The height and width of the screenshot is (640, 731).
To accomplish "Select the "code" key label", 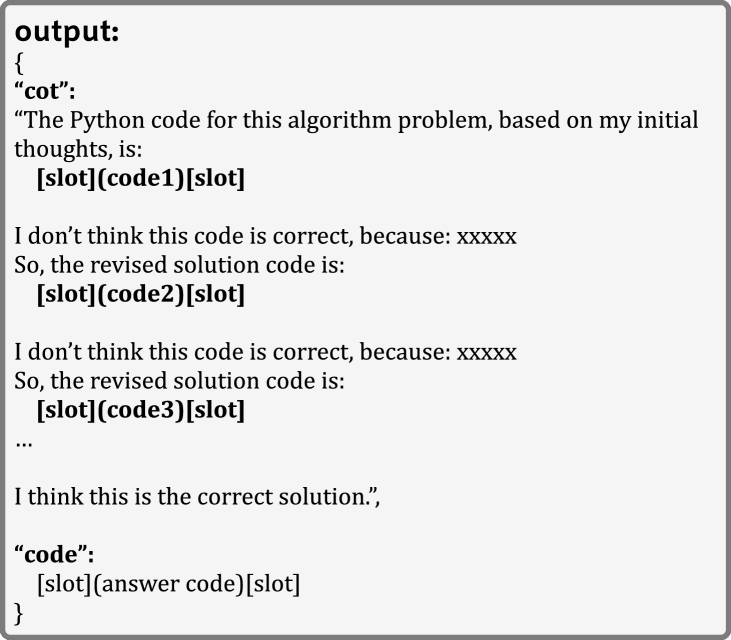I will click(55, 555).
